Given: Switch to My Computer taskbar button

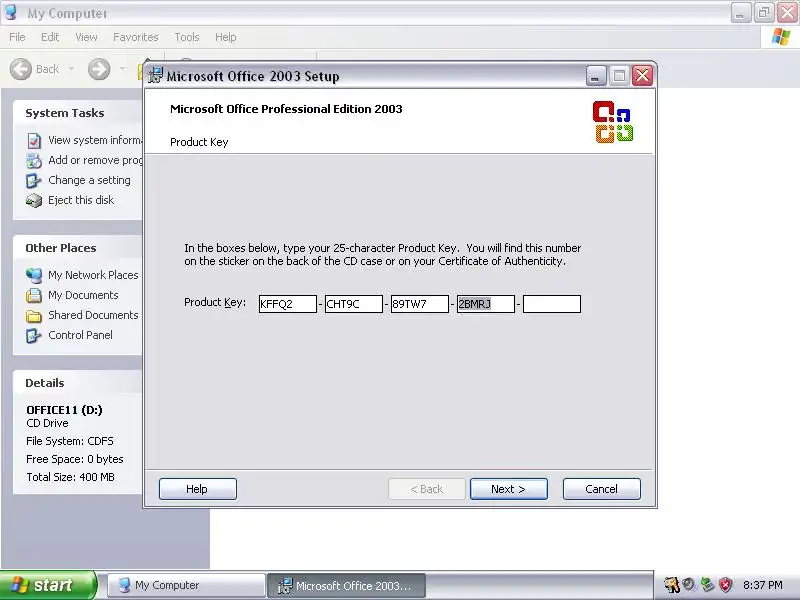Looking at the screenshot, I should (186, 585).
